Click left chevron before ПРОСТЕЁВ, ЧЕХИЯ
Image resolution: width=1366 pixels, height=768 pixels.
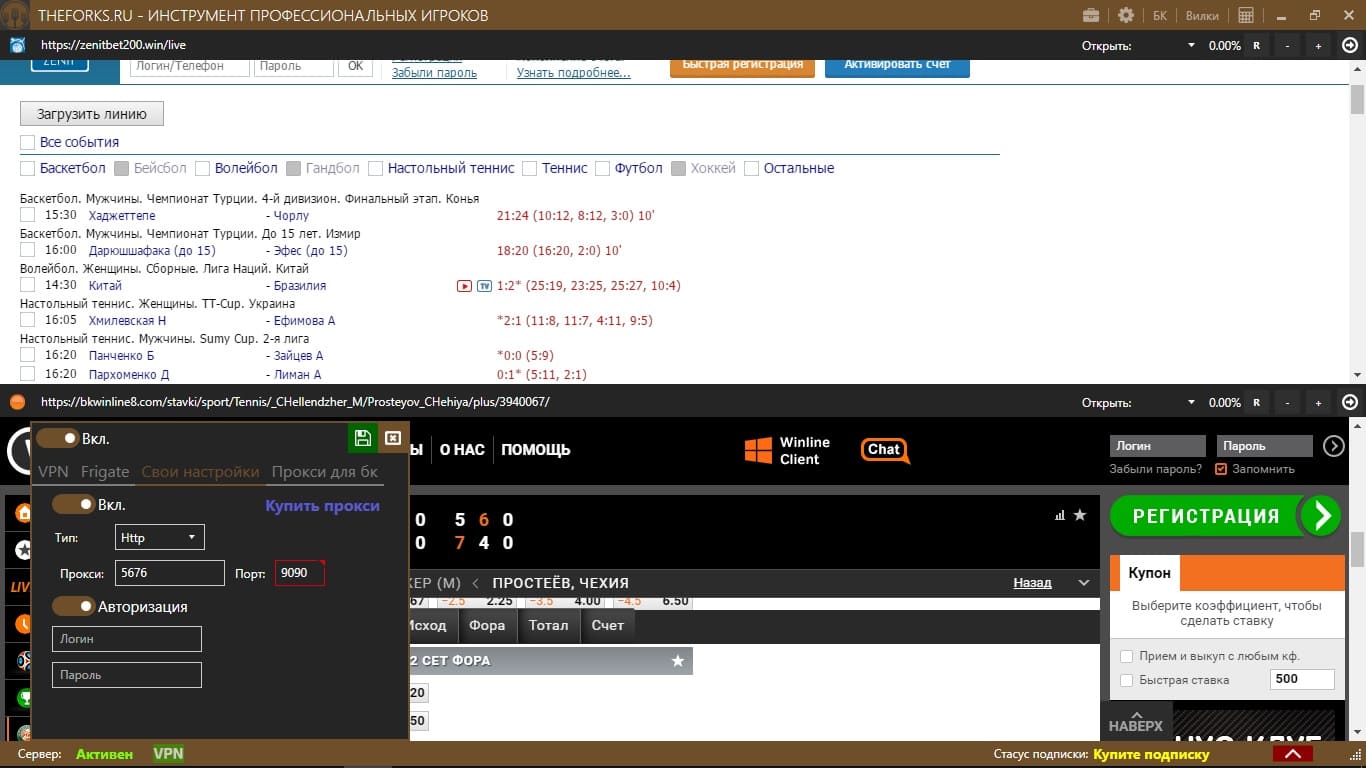click(477, 583)
